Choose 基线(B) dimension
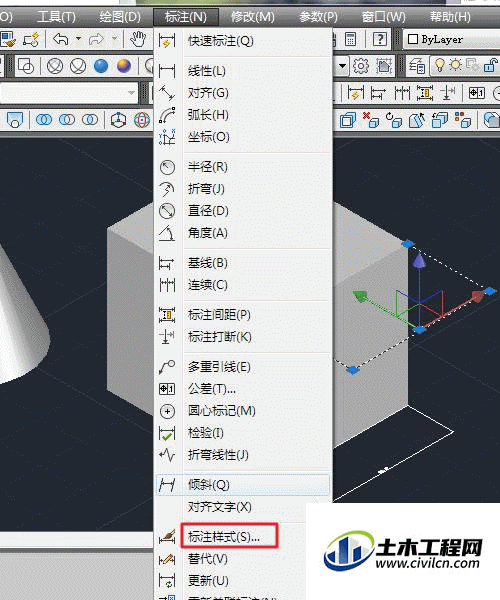500x600 pixels. (243, 263)
